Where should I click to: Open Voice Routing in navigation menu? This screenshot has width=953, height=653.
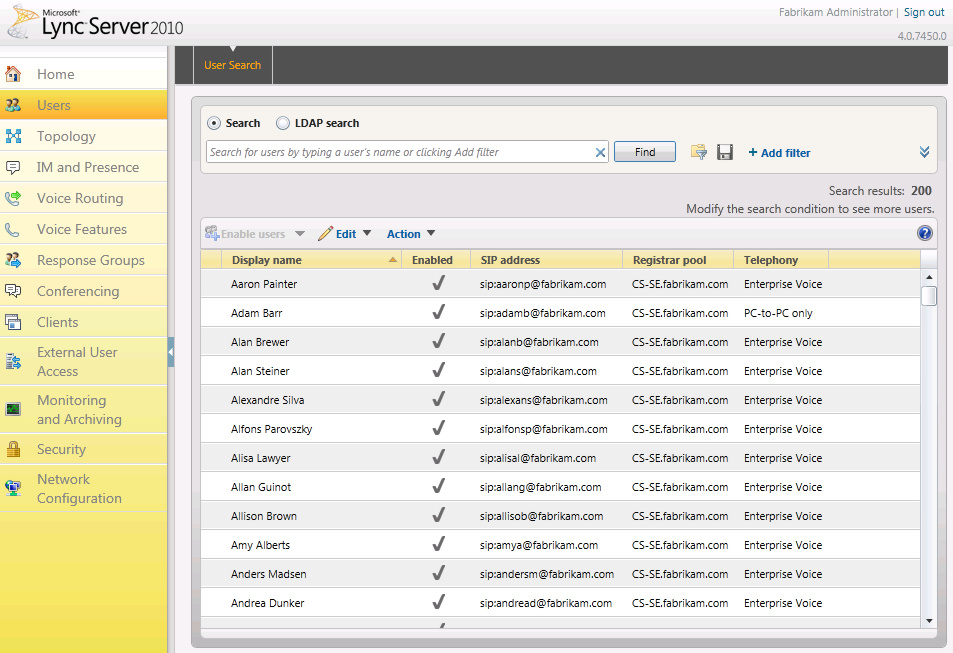coord(83,198)
